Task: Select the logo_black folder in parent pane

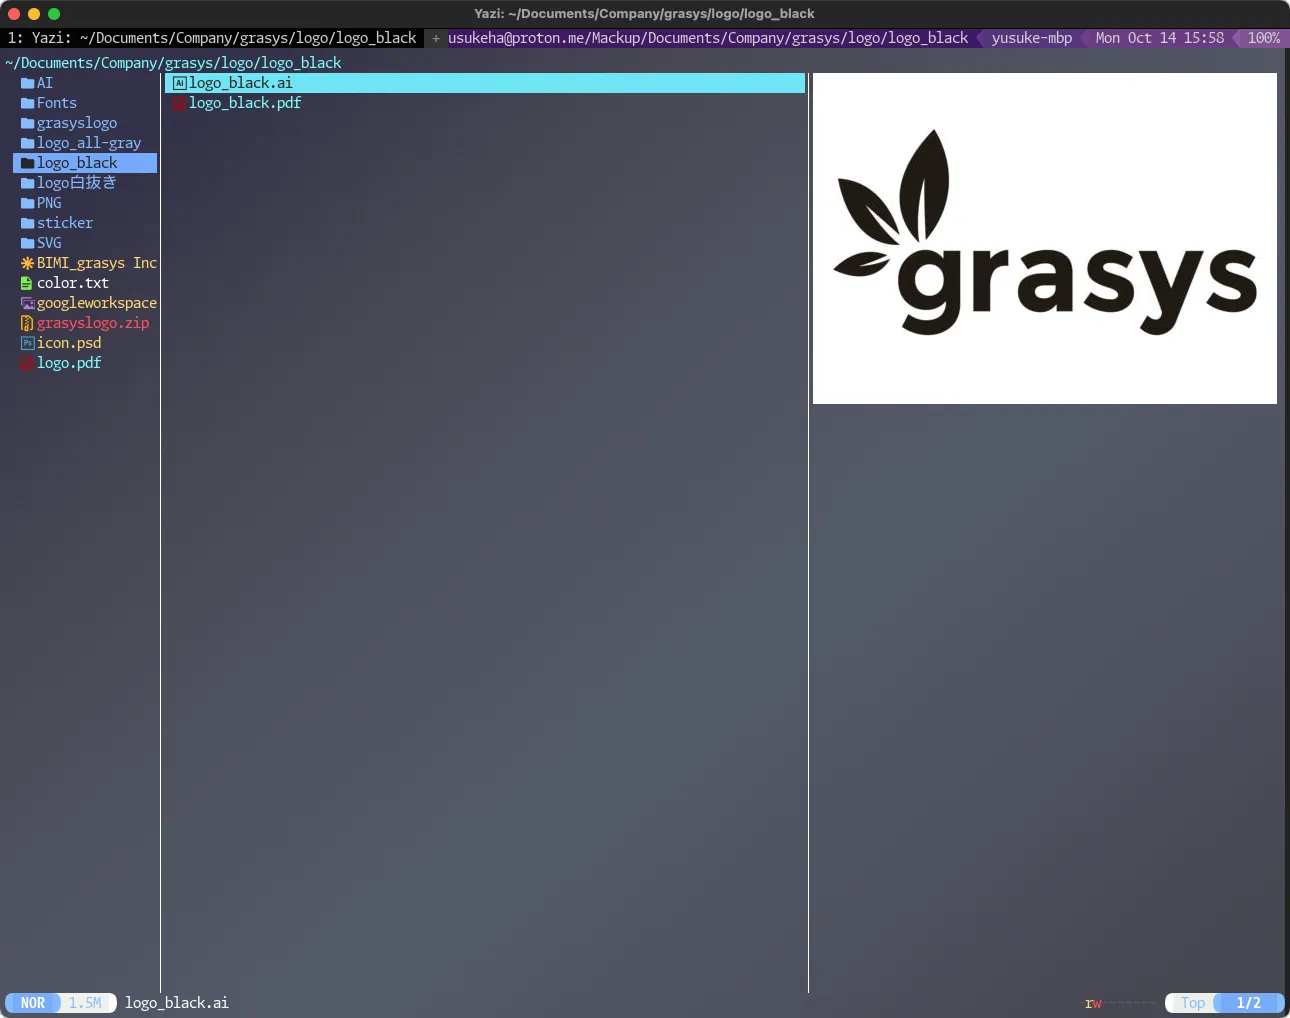Action: (x=85, y=163)
